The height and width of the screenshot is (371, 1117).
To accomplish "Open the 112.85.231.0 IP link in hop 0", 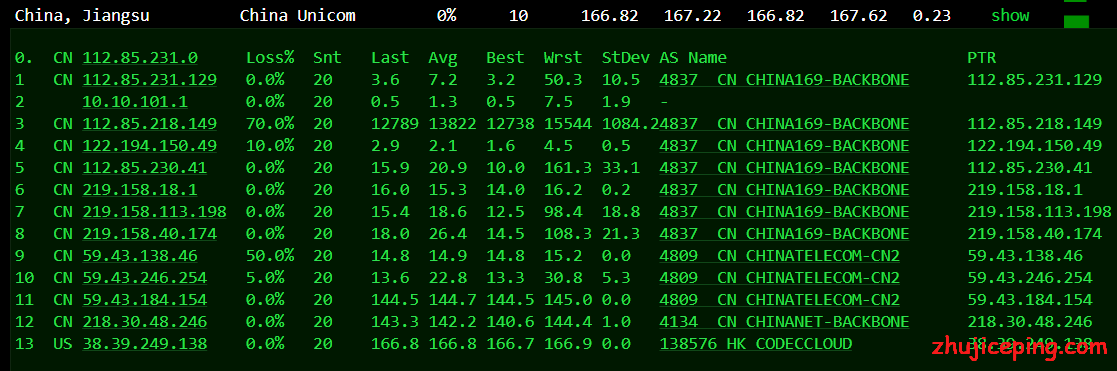I will [x=140, y=58].
